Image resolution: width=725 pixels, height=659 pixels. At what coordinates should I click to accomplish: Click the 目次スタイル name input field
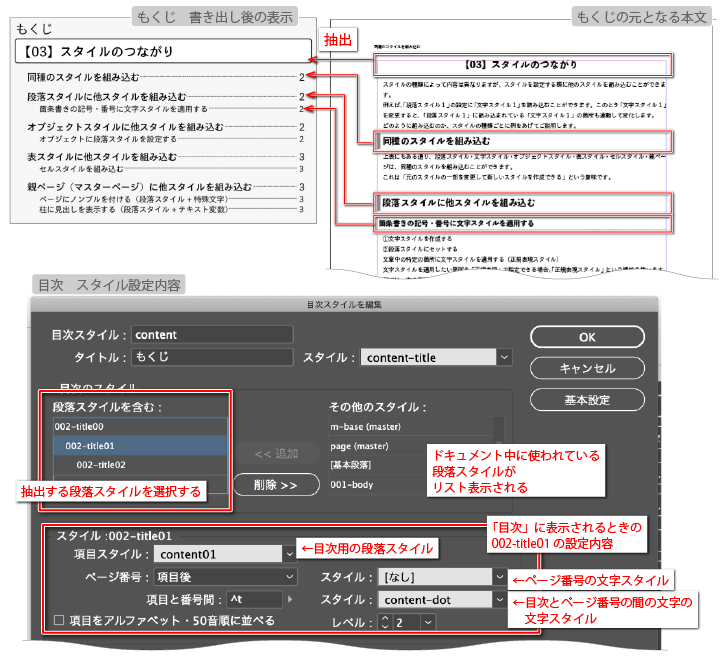(210, 335)
